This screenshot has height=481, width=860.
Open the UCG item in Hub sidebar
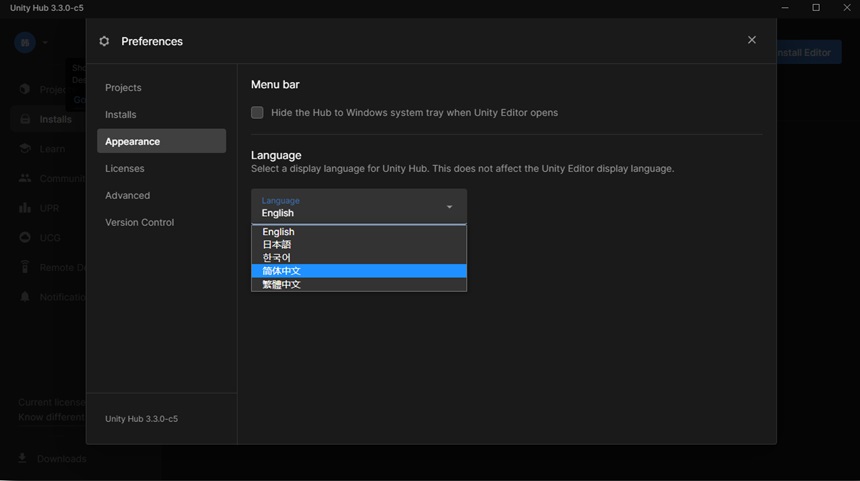point(50,237)
